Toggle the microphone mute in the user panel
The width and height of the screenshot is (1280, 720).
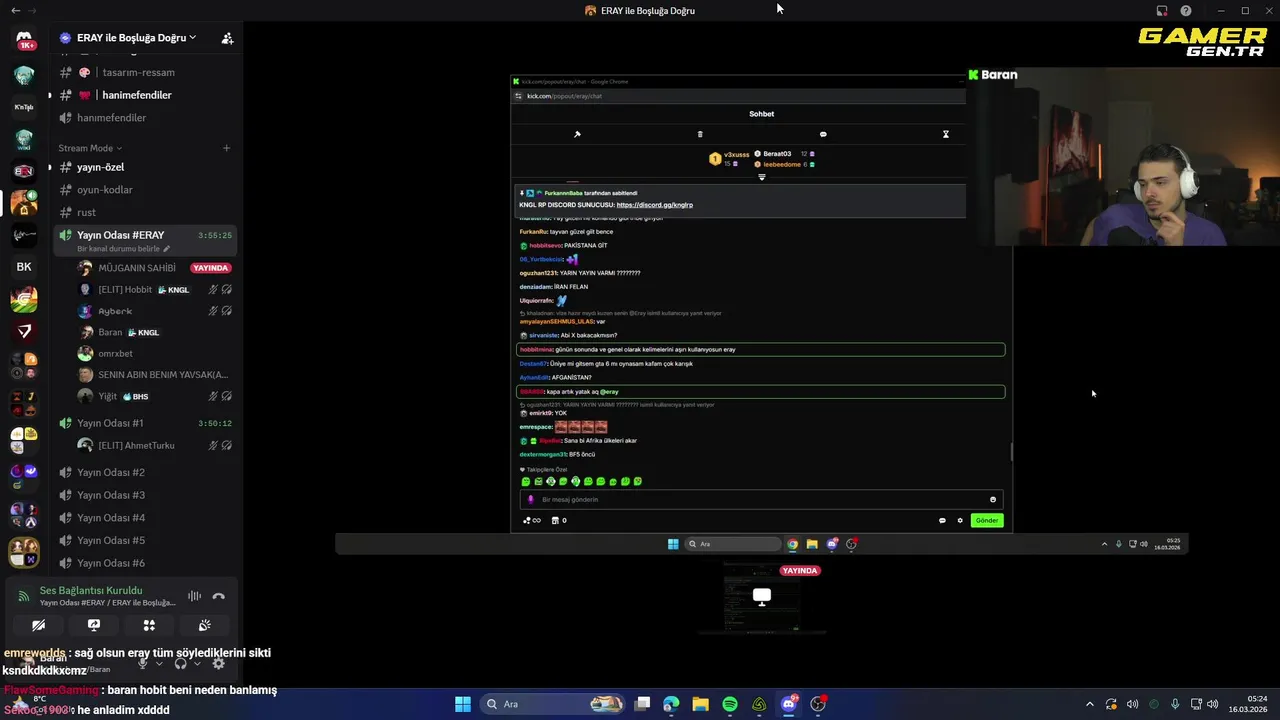point(143,663)
